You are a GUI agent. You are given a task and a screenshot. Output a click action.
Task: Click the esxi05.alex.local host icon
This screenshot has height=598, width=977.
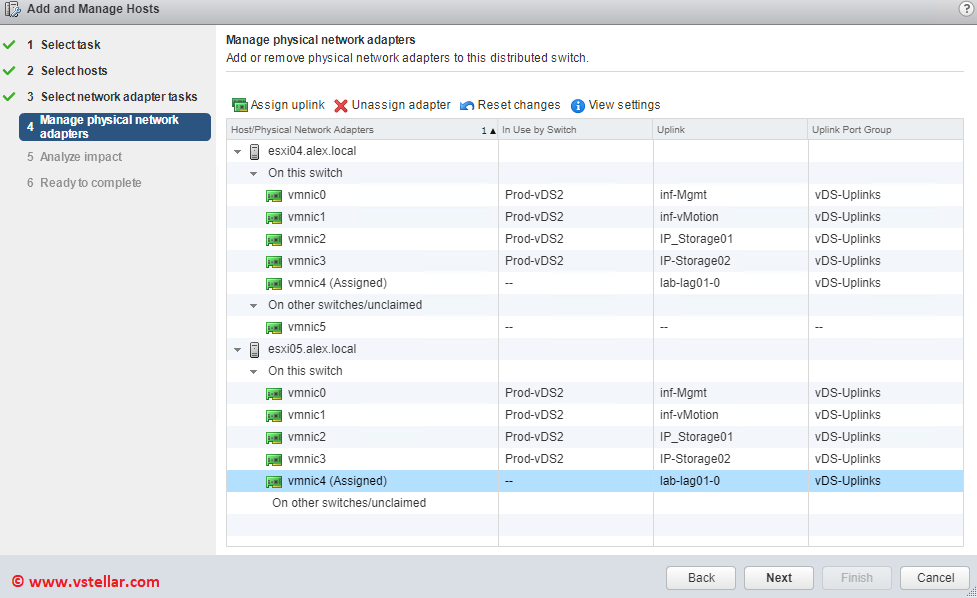tap(255, 349)
